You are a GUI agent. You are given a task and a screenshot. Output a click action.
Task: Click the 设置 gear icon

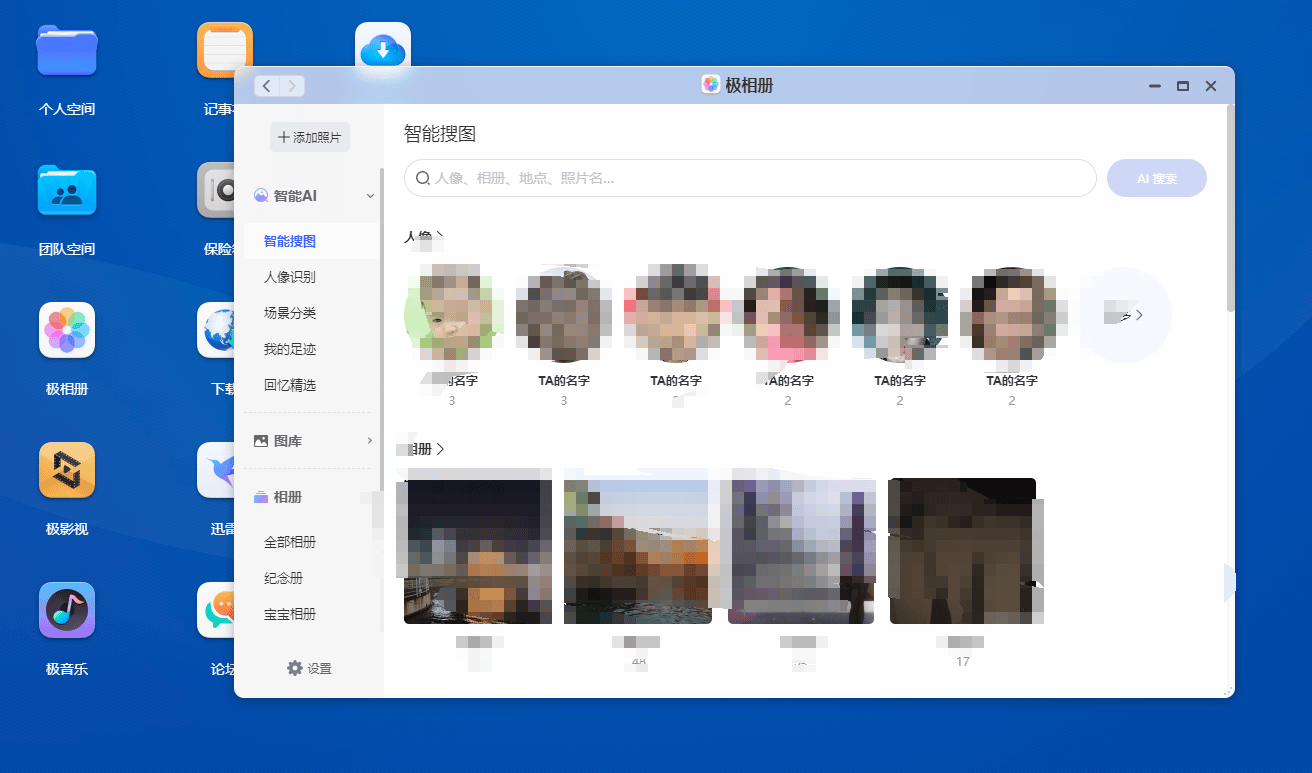[x=294, y=668]
